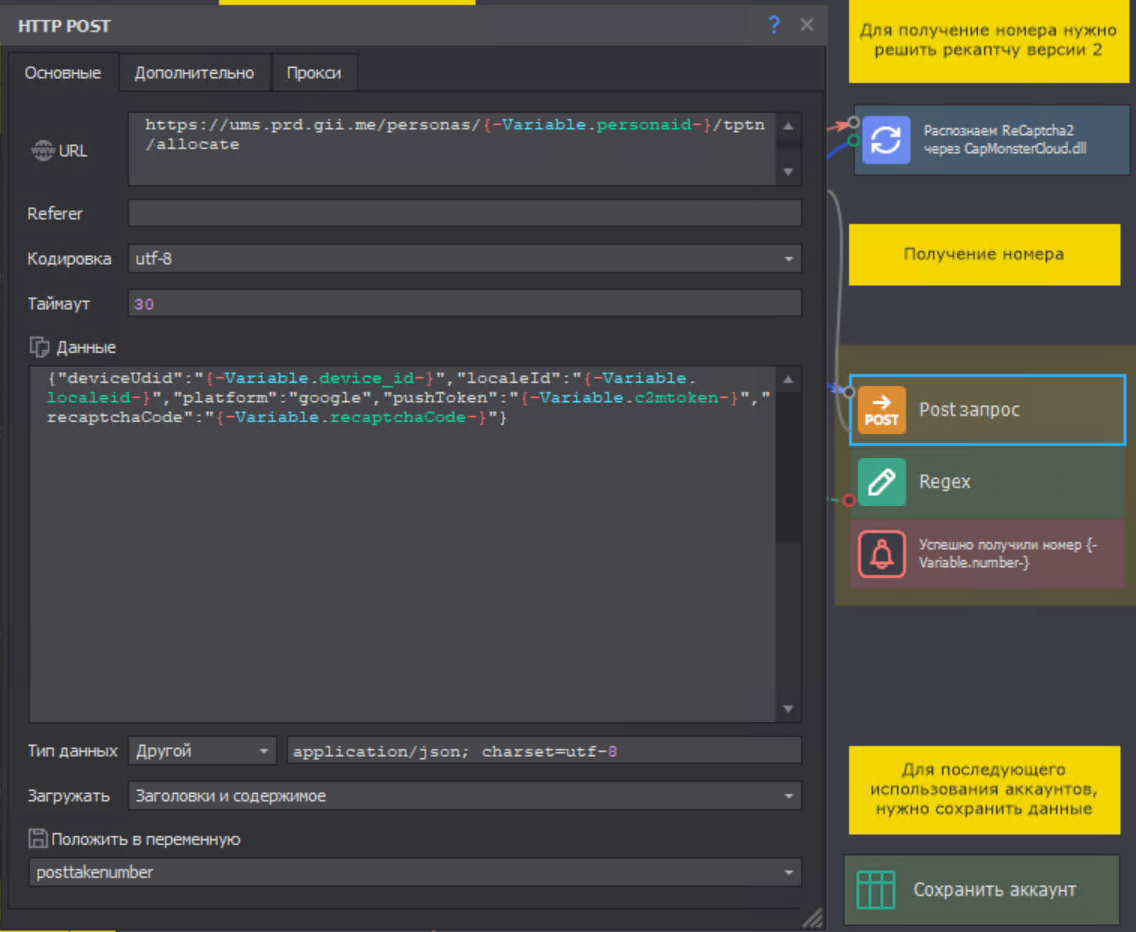
Task: Click the Таймаут field showing 30
Action: coord(464,304)
